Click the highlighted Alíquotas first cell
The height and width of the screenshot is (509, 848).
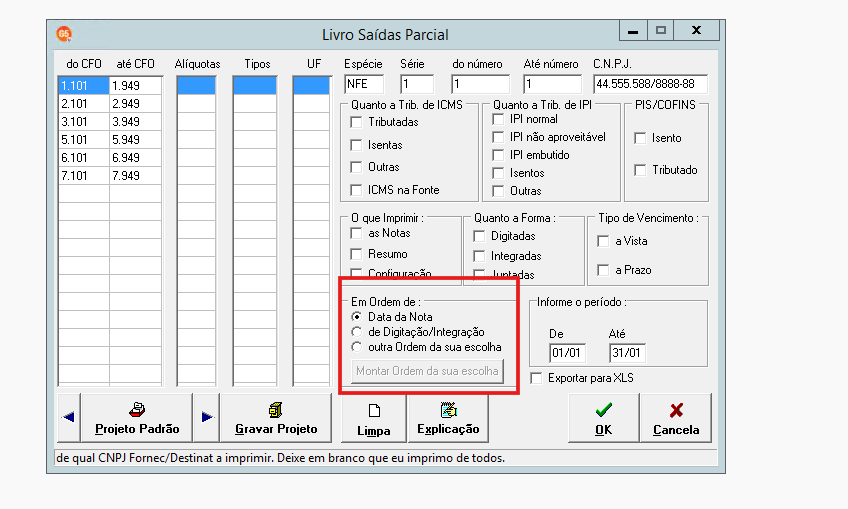(196, 85)
